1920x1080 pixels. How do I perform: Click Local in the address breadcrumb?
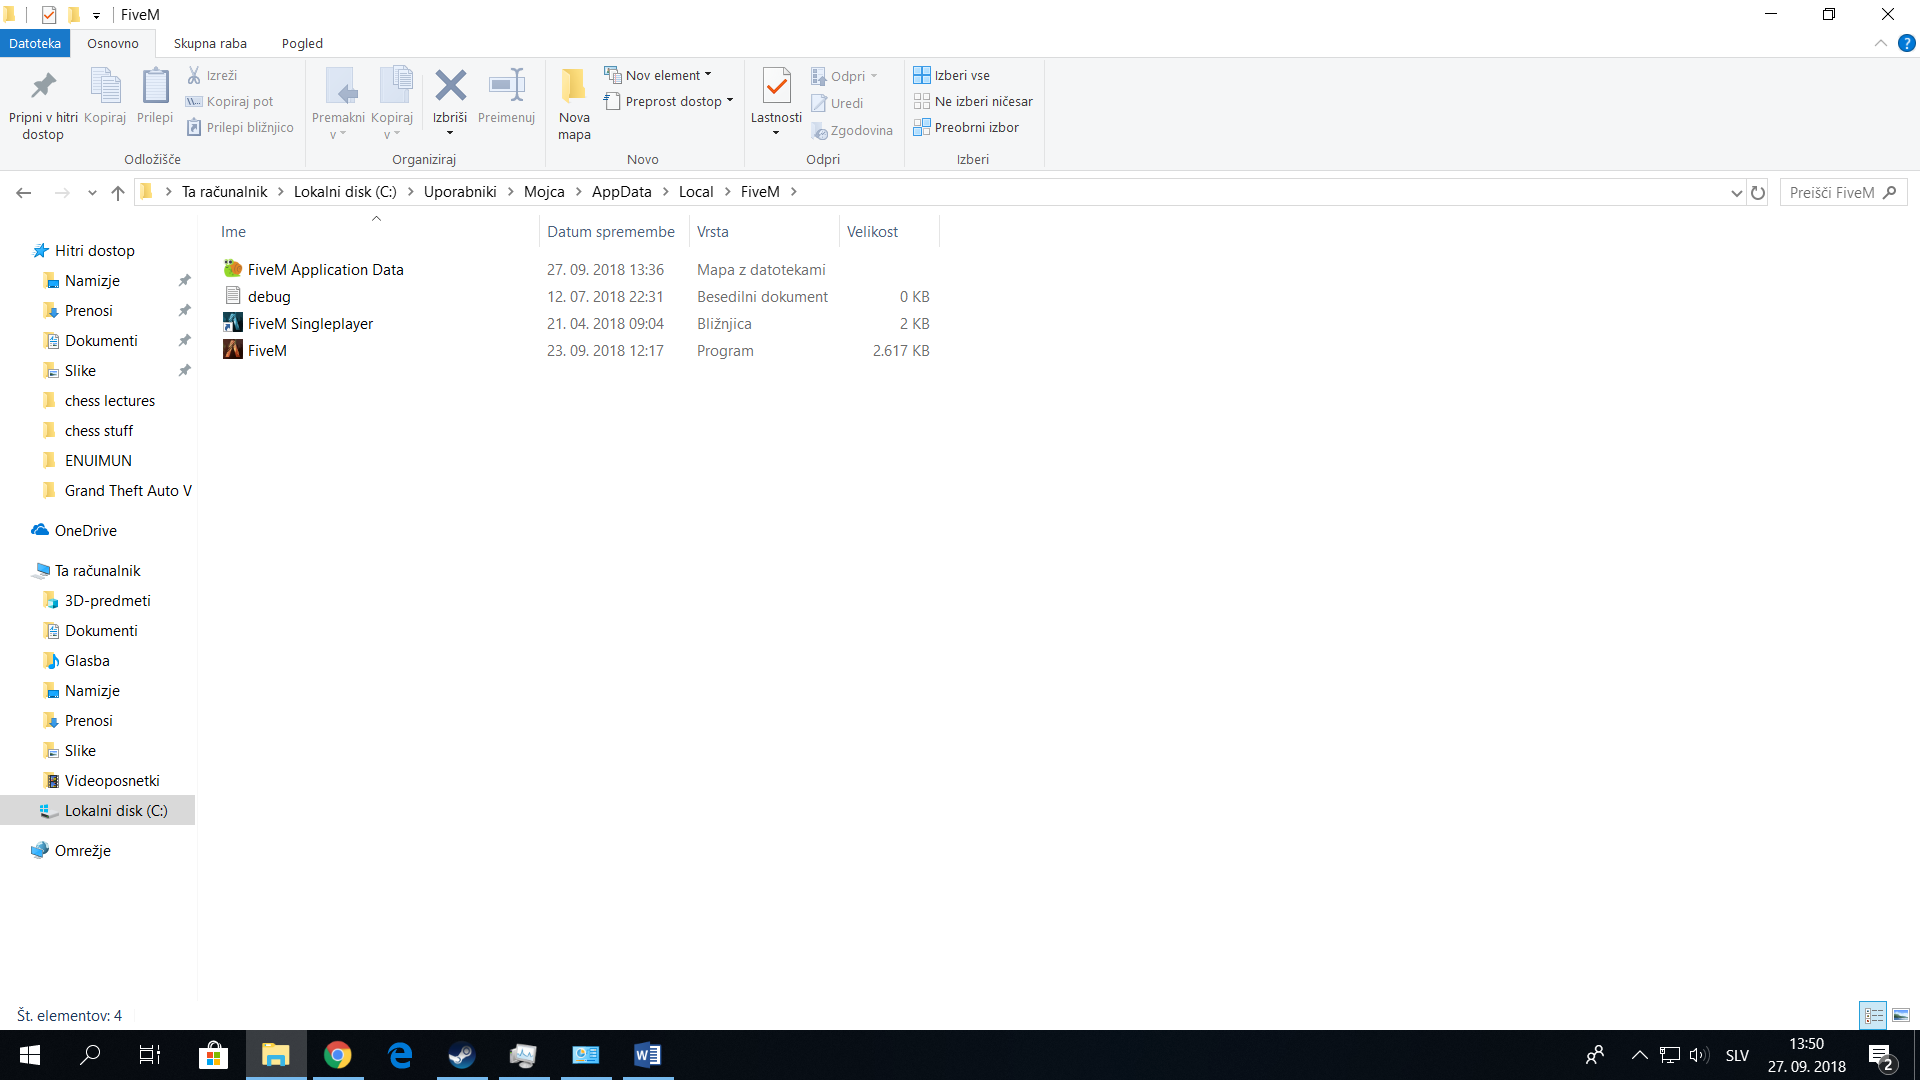[696, 192]
